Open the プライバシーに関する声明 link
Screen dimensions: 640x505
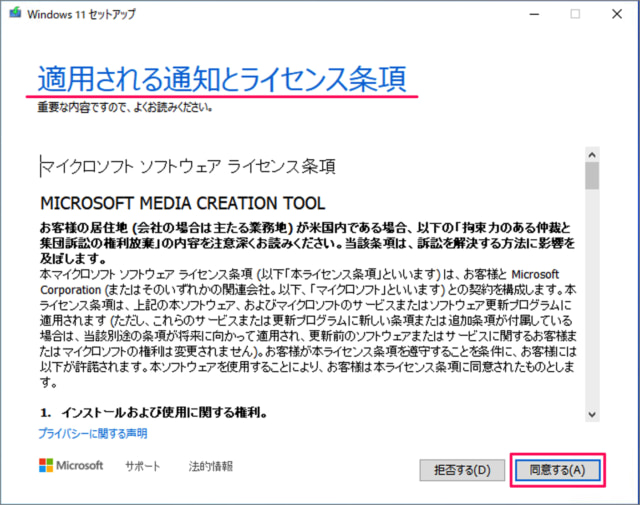[93, 434]
